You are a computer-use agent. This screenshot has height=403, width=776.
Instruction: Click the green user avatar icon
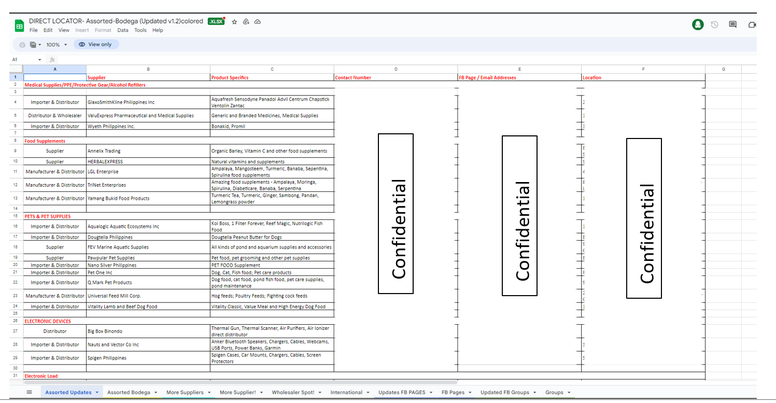(698, 24)
